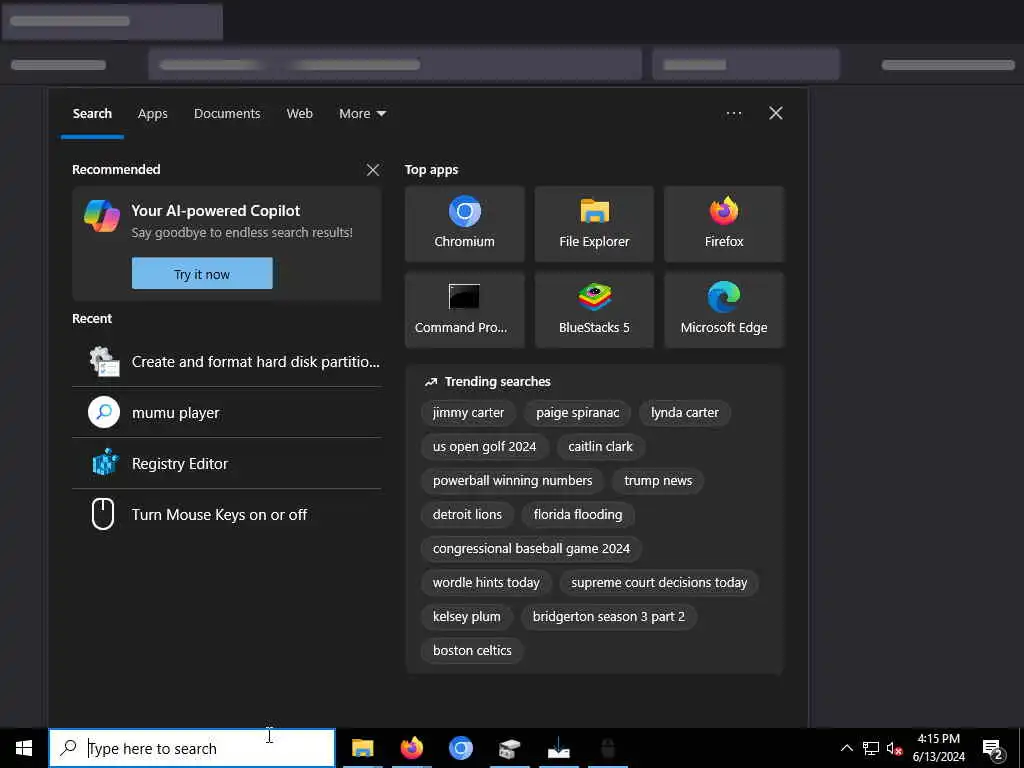Screen dimensions: 1024x768
Task: Expand the More dropdown tab
Action: click(x=362, y=114)
